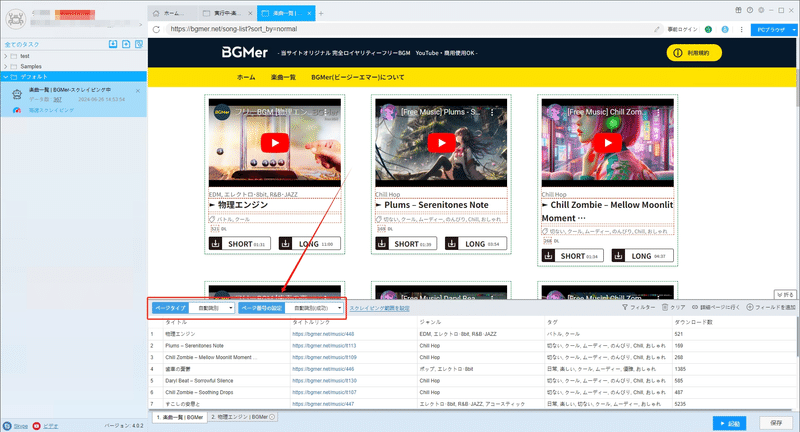Click SHORT download for 物理エンジン
This screenshot has width=800, height=432.
240,244
